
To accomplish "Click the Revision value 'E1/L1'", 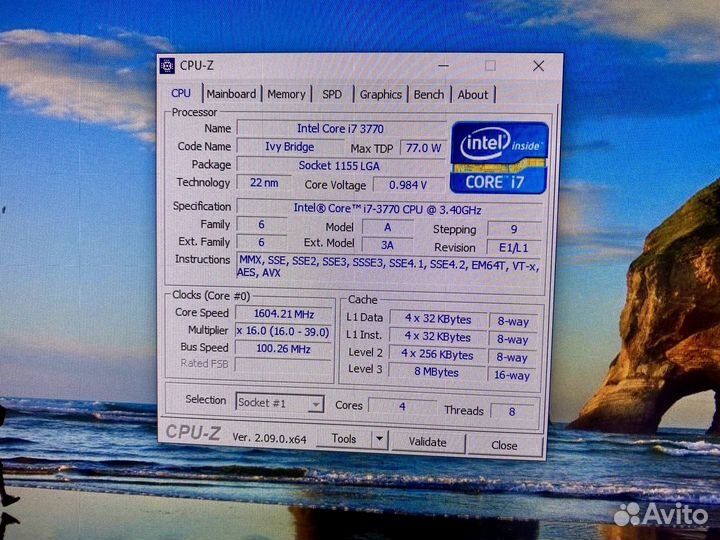I will coord(513,248).
